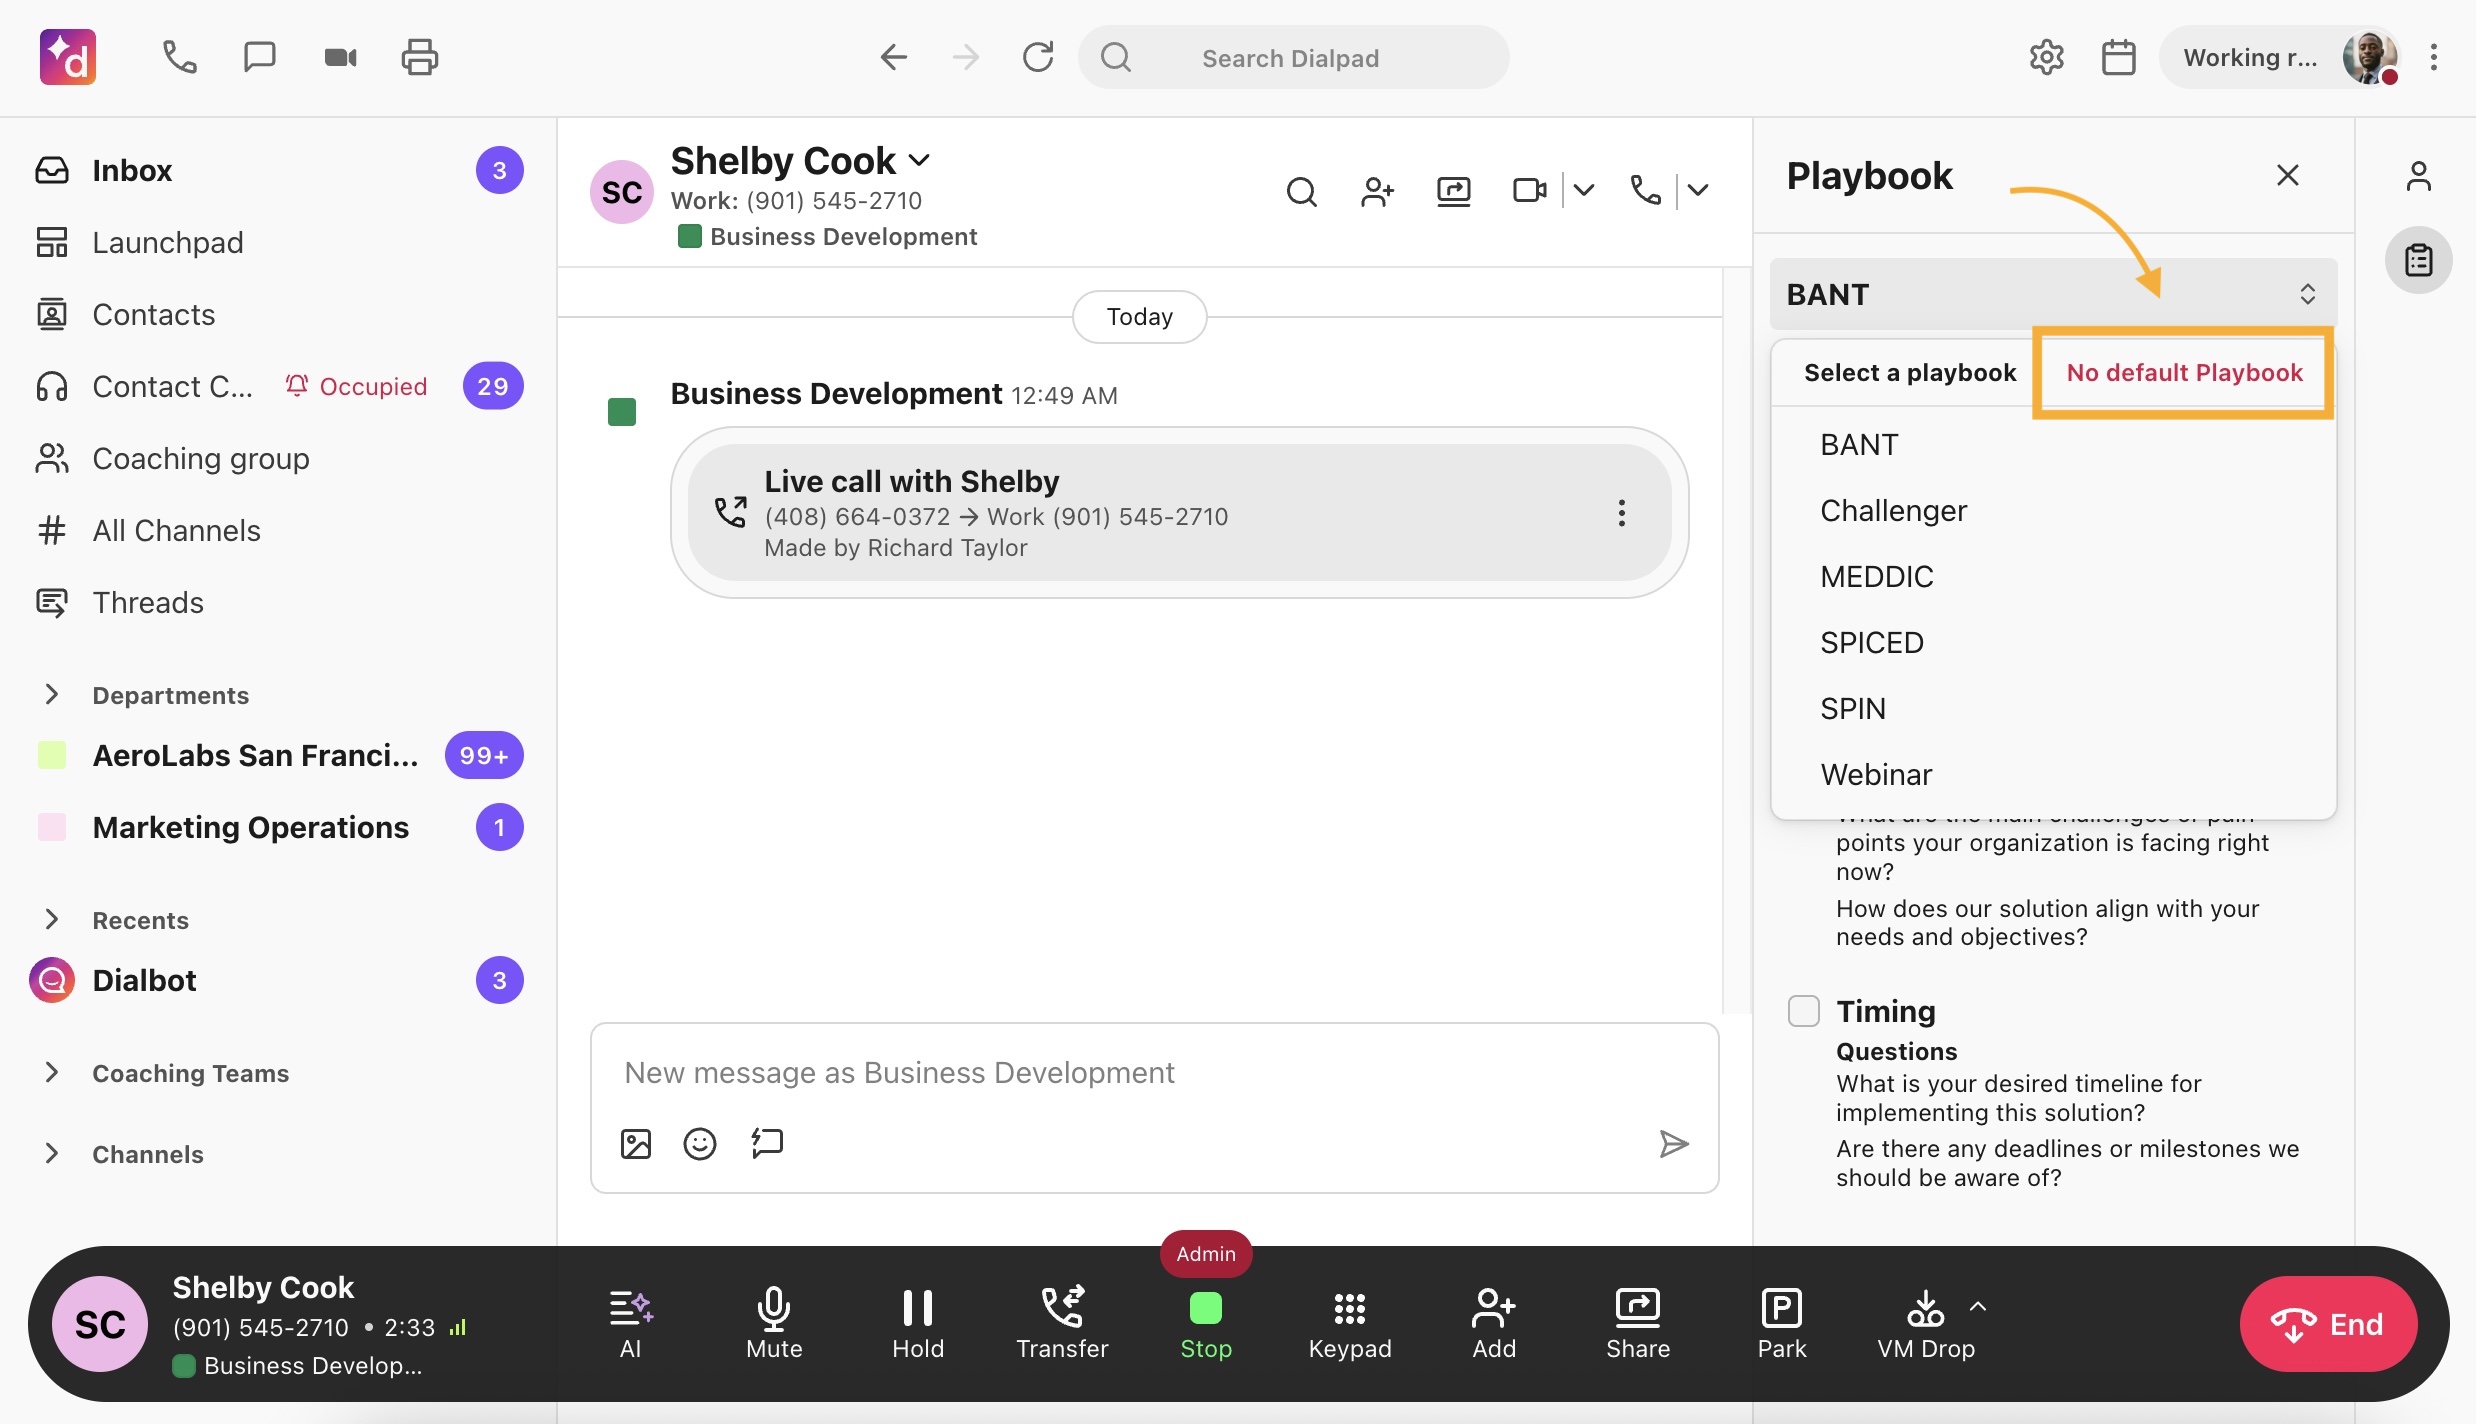Select Webinar playbook
2476x1424 pixels.
pos(2052,774)
